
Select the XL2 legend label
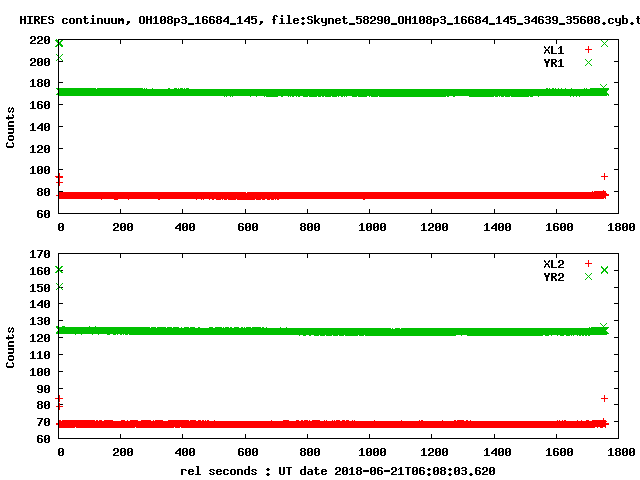coord(553,264)
